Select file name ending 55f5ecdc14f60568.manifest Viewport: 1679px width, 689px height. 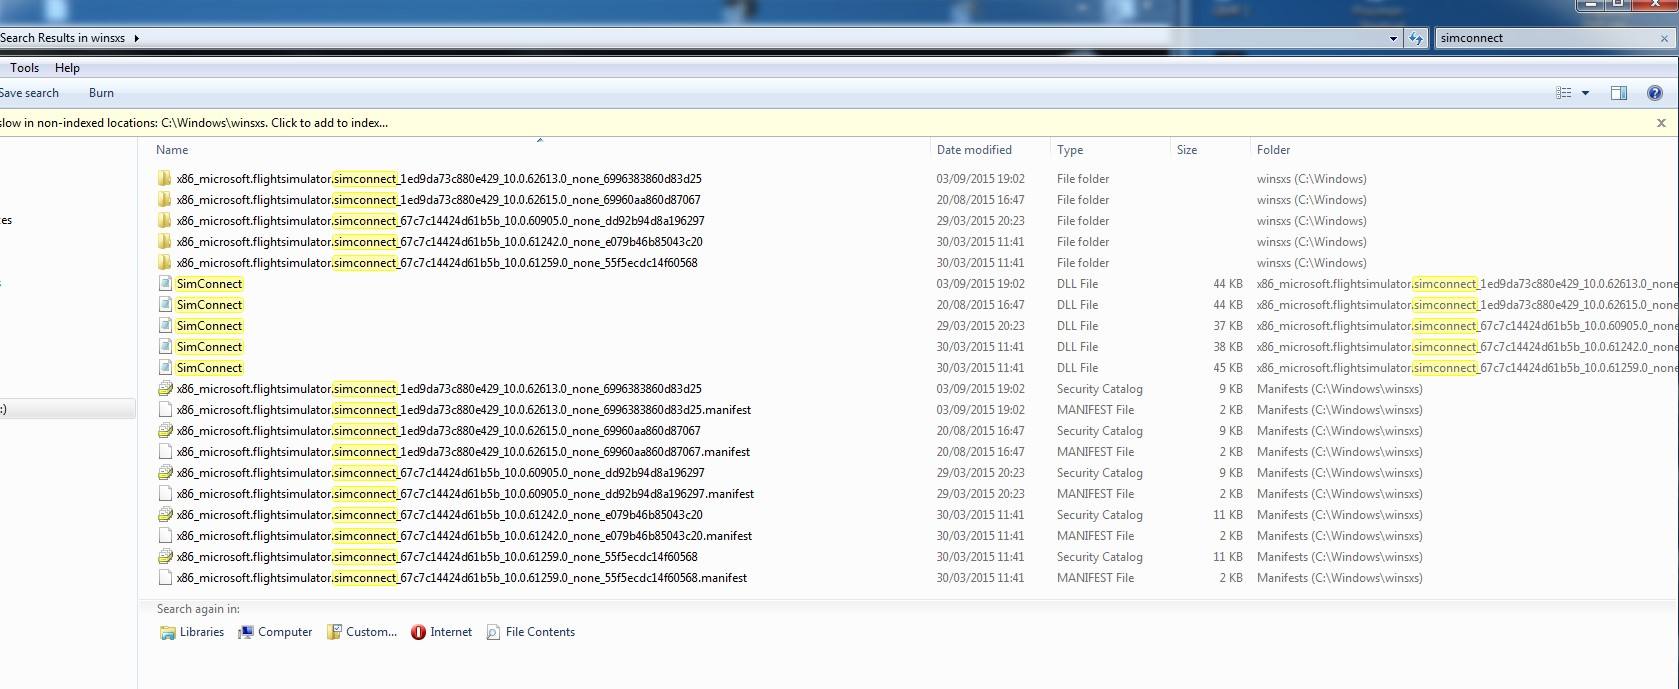(462, 578)
